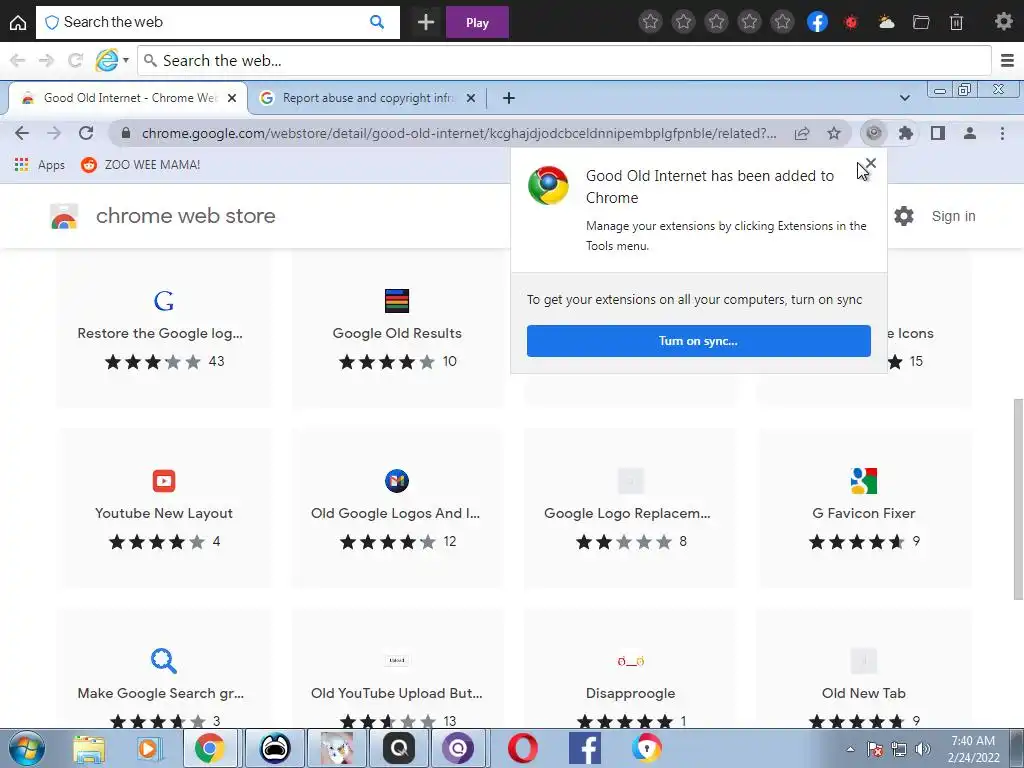1024x768 pixels.
Task: Close the Report abuse tab
Action: [x=471, y=98]
